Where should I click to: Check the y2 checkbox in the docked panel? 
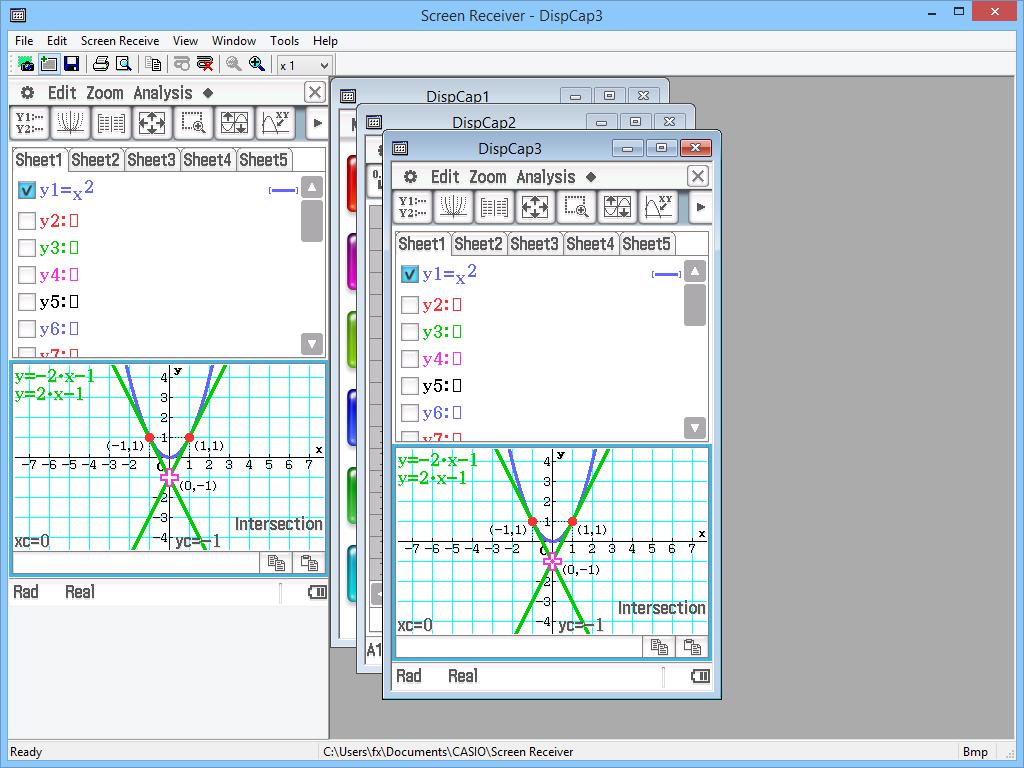(26, 221)
